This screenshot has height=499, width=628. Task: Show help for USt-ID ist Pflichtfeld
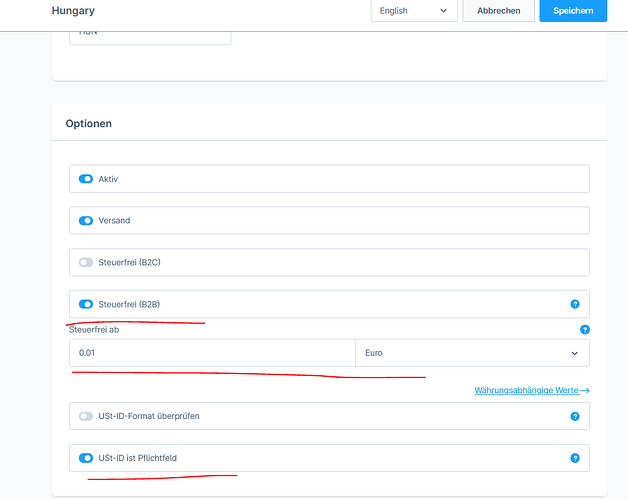575,458
